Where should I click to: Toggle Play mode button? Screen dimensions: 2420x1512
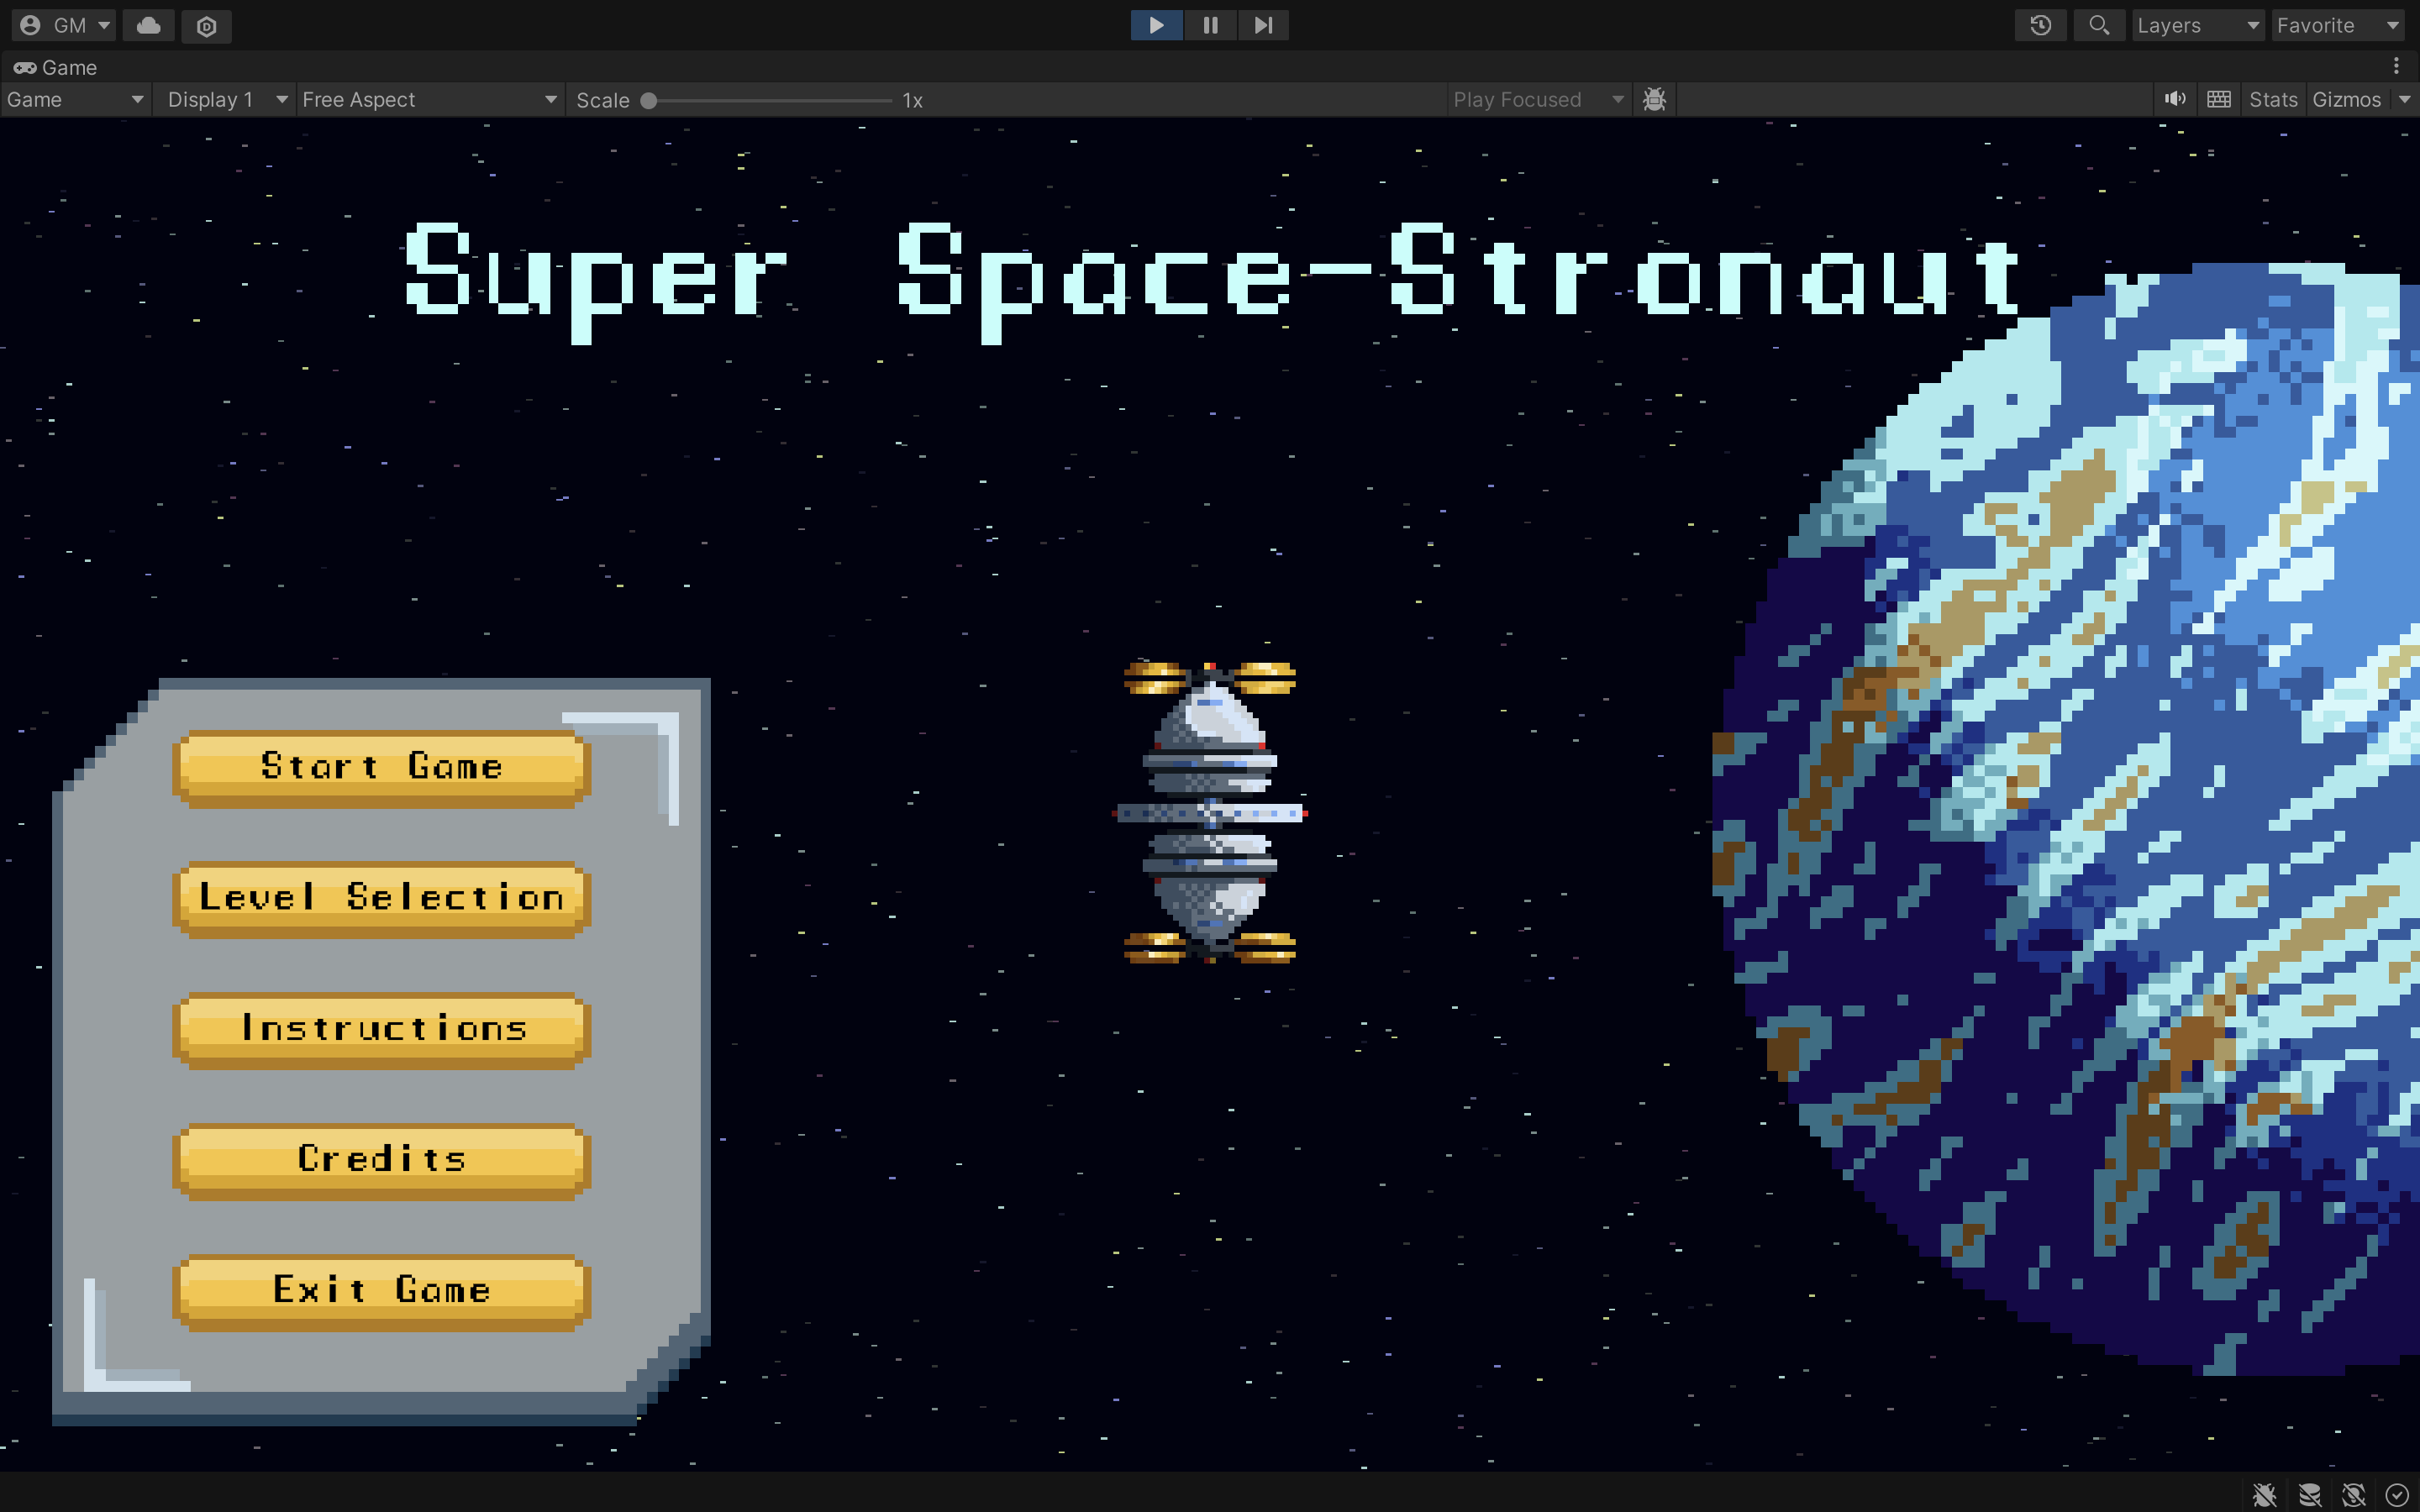click(x=1156, y=25)
